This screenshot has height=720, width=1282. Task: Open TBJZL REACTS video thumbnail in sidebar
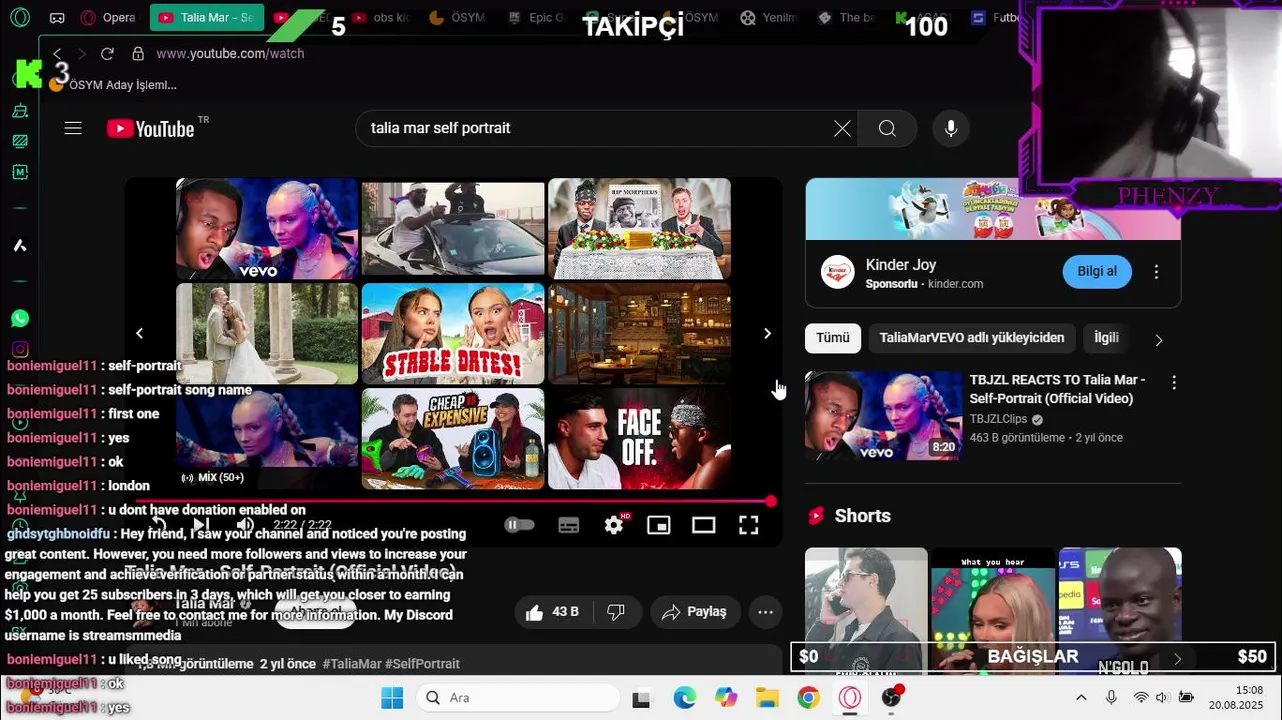[883, 416]
